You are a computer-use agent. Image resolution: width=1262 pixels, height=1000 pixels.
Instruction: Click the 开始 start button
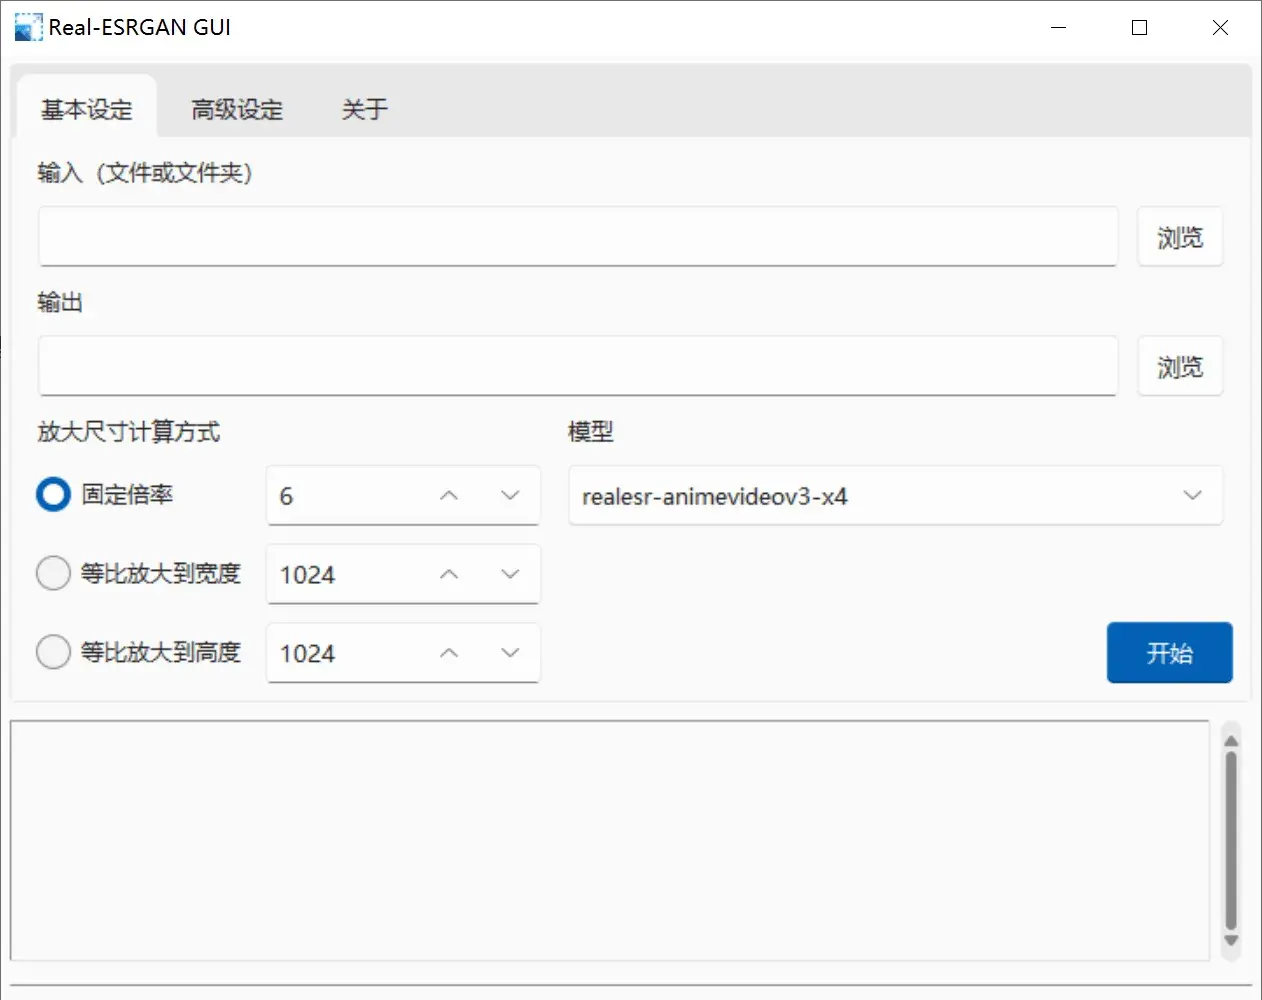[1169, 653]
